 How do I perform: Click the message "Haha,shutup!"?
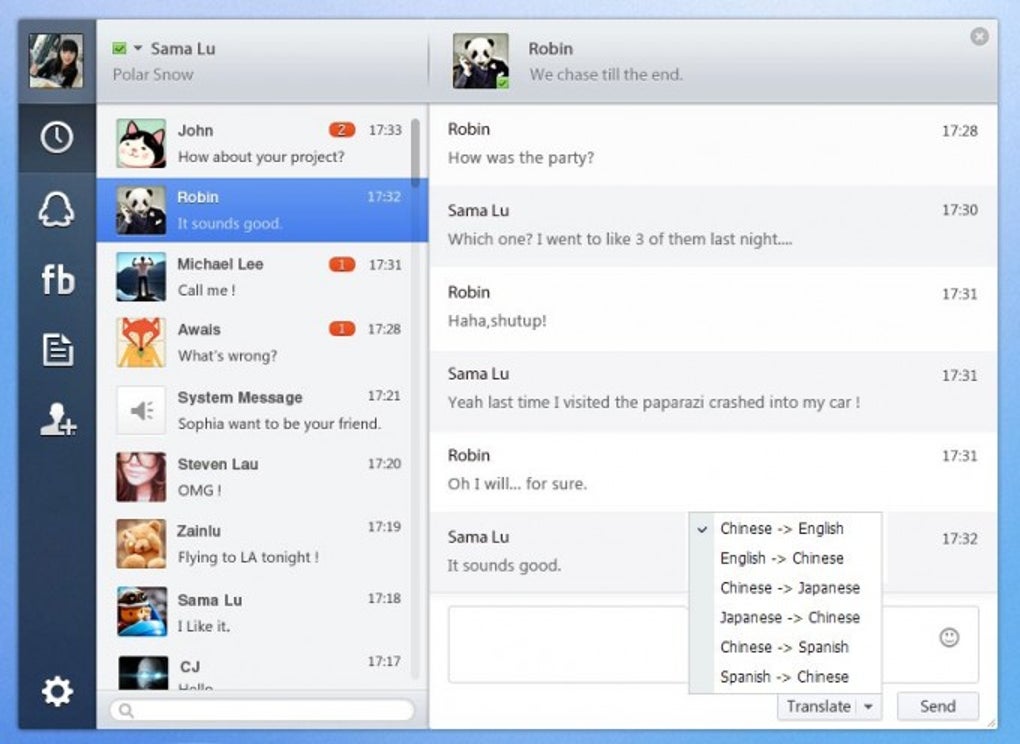(x=497, y=321)
